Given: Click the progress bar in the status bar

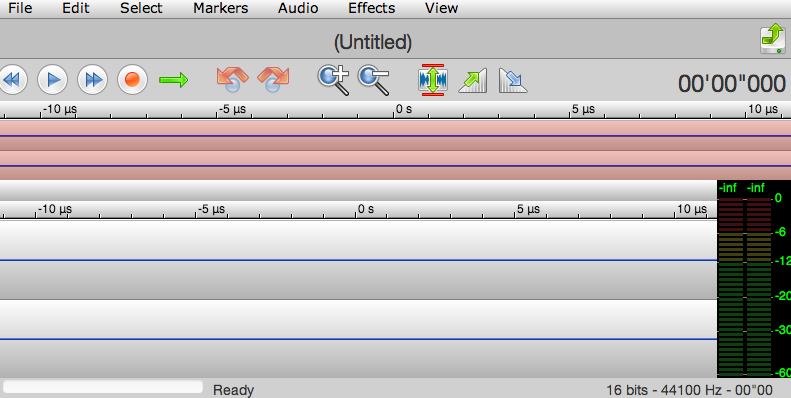Looking at the screenshot, I should click(x=102, y=387).
